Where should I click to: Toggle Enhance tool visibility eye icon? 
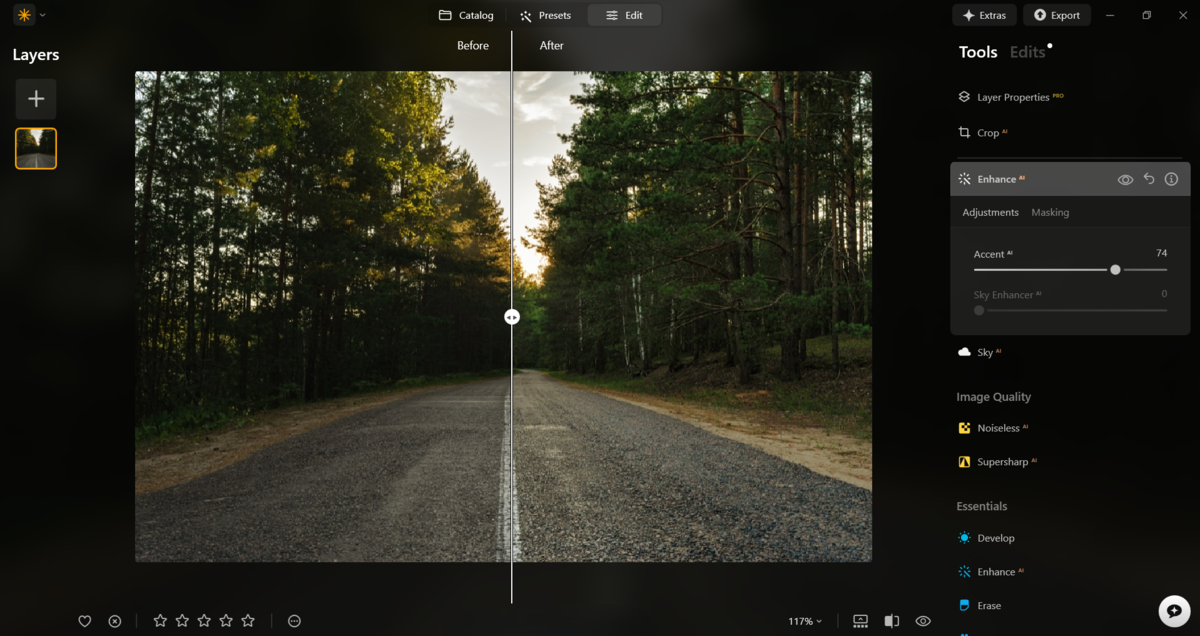click(x=1125, y=179)
